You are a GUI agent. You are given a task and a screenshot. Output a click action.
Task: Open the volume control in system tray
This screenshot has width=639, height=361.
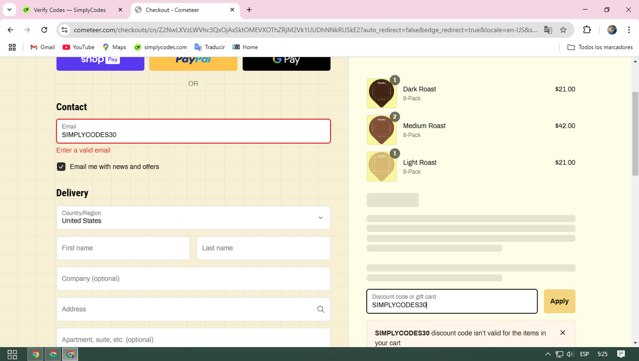(570, 354)
